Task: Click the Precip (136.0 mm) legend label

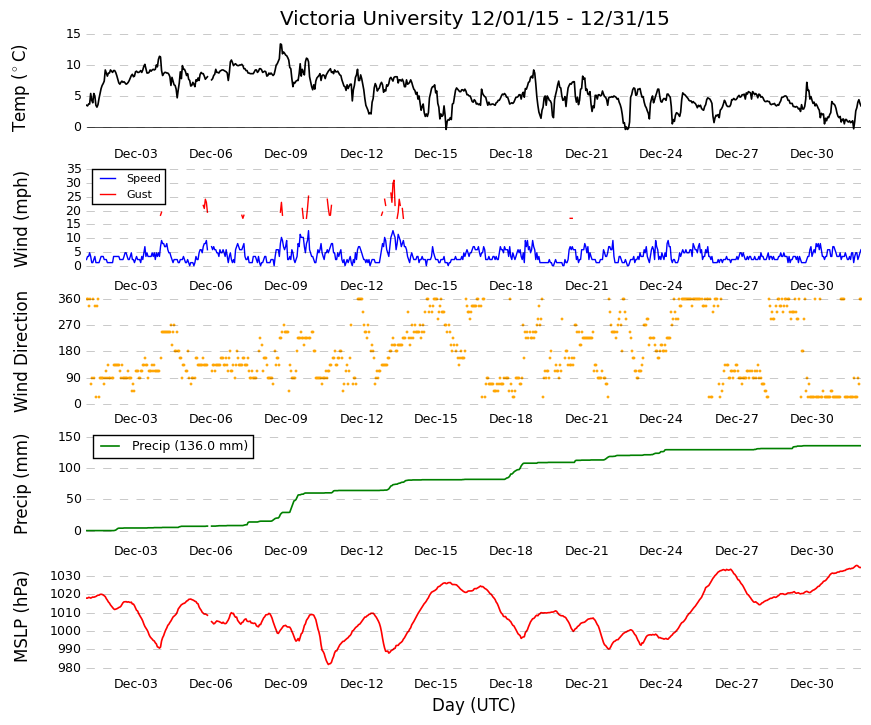Action: pyautogui.click(x=190, y=446)
